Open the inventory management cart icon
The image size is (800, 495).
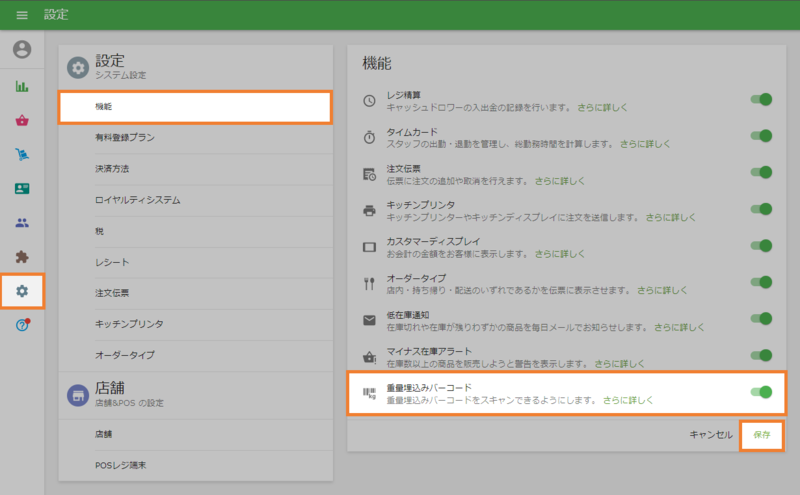click(22, 154)
